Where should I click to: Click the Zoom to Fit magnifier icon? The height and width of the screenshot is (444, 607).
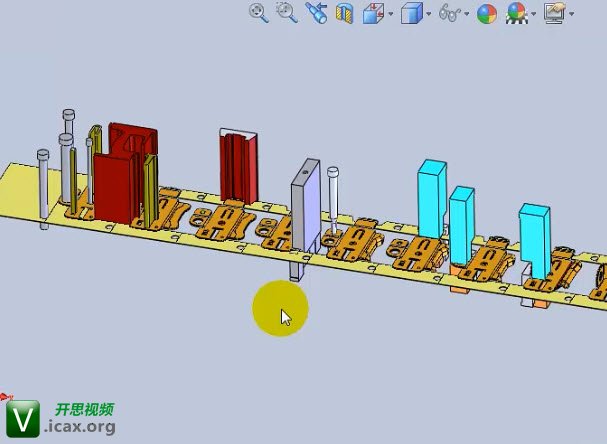click(259, 13)
